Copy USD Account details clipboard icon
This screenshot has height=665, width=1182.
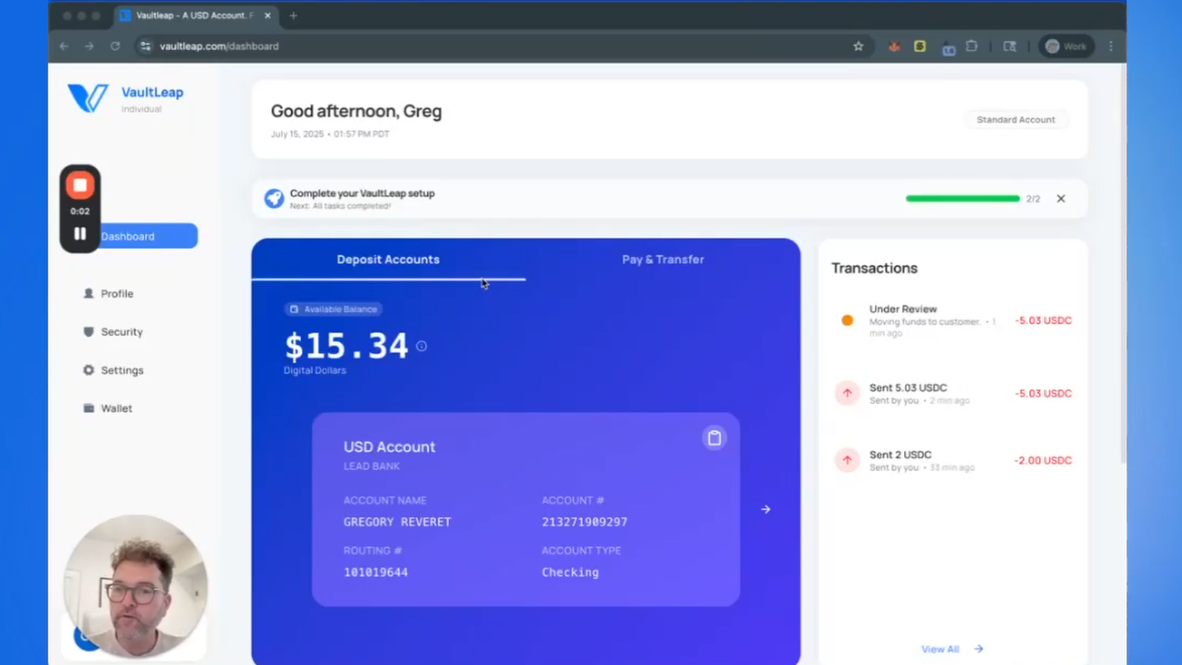714,438
